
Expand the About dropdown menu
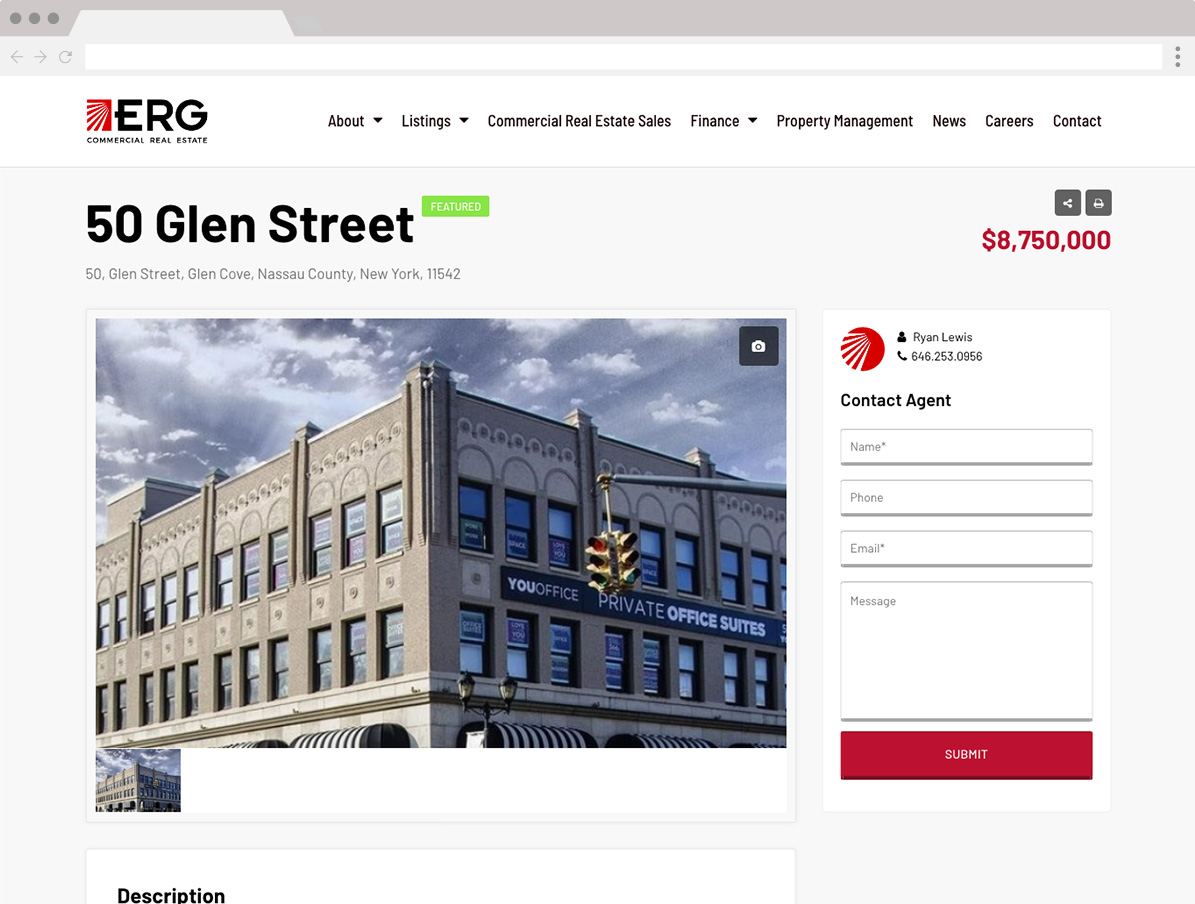pos(355,121)
